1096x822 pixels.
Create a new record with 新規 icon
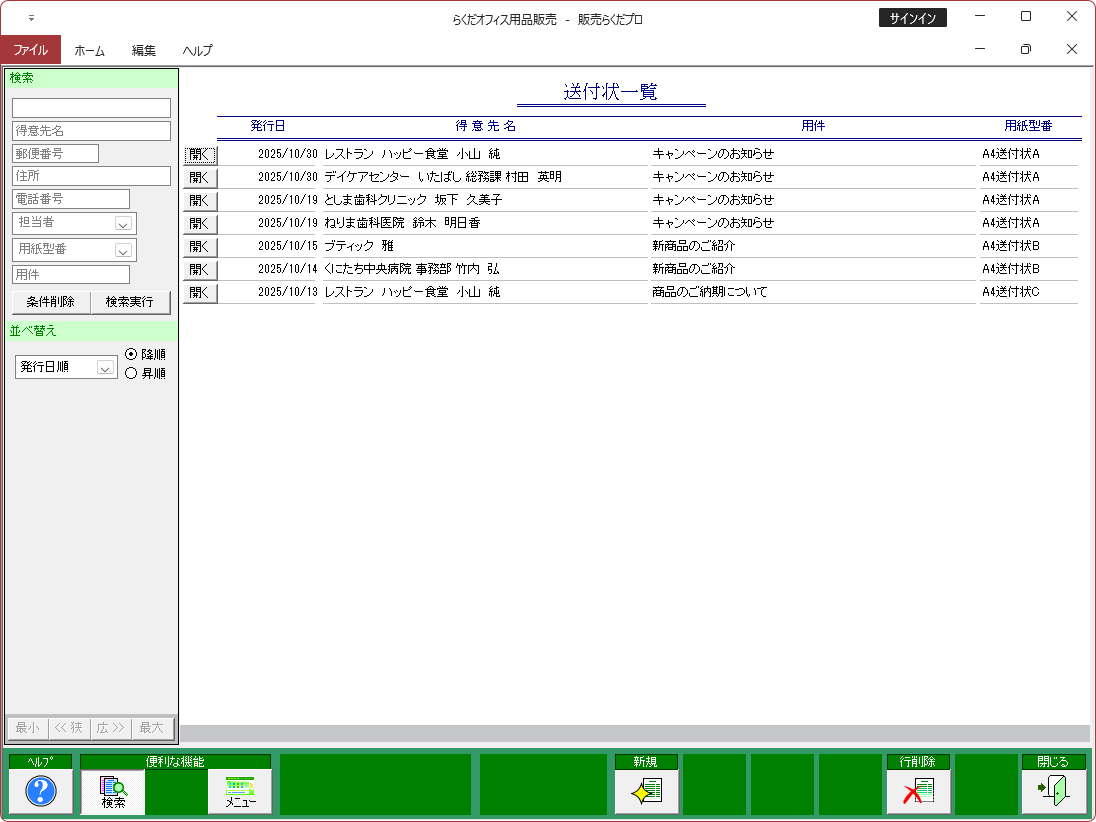tap(646, 791)
